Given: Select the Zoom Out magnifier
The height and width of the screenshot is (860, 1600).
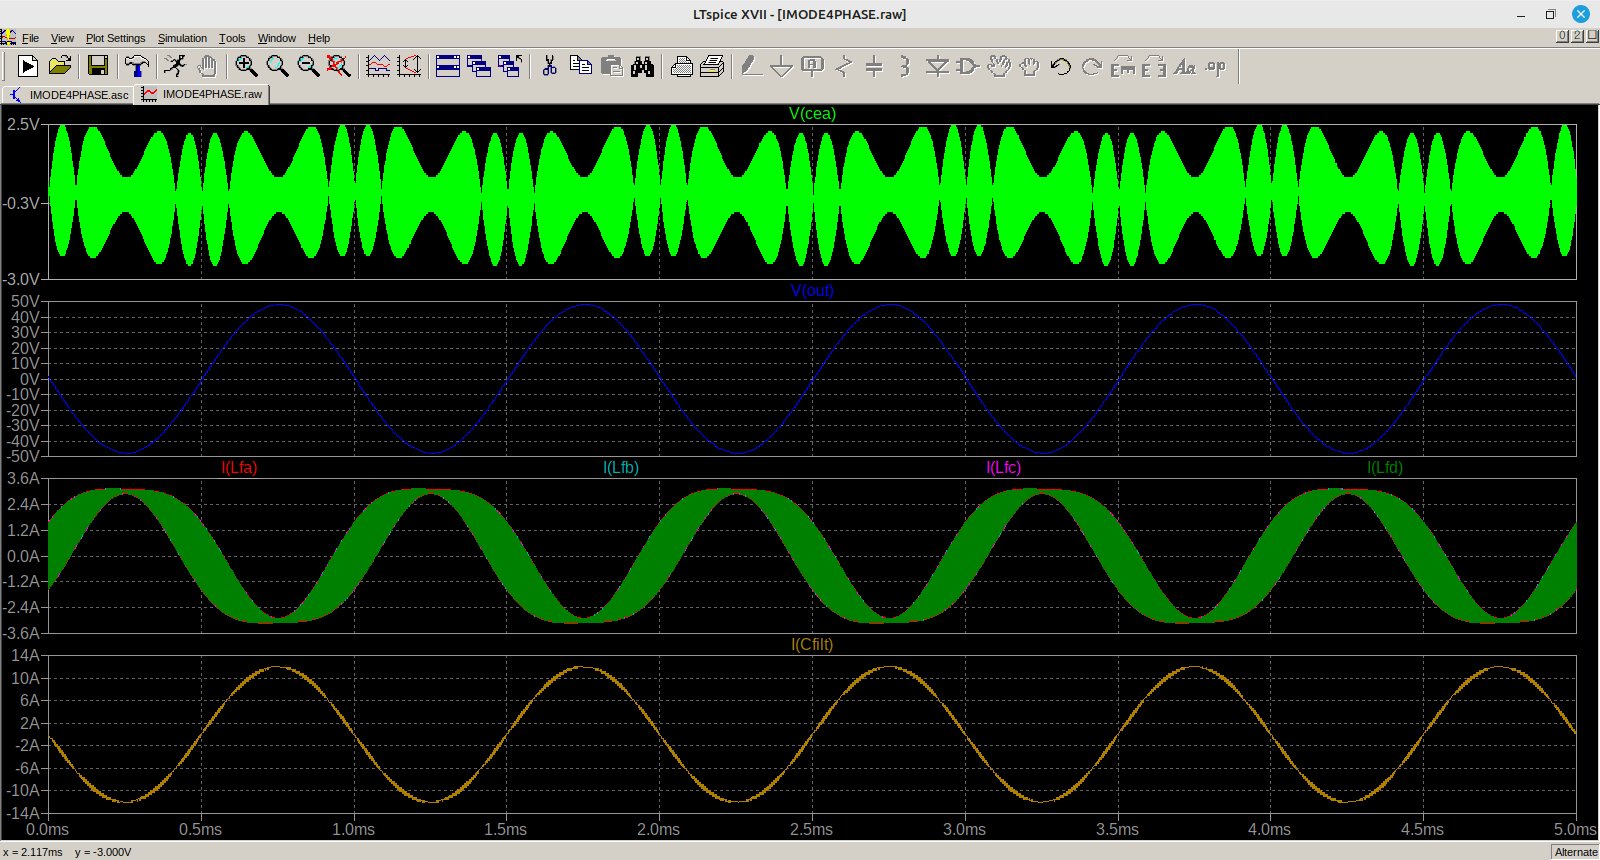Looking at the screenshot, I should pos(308,66).
